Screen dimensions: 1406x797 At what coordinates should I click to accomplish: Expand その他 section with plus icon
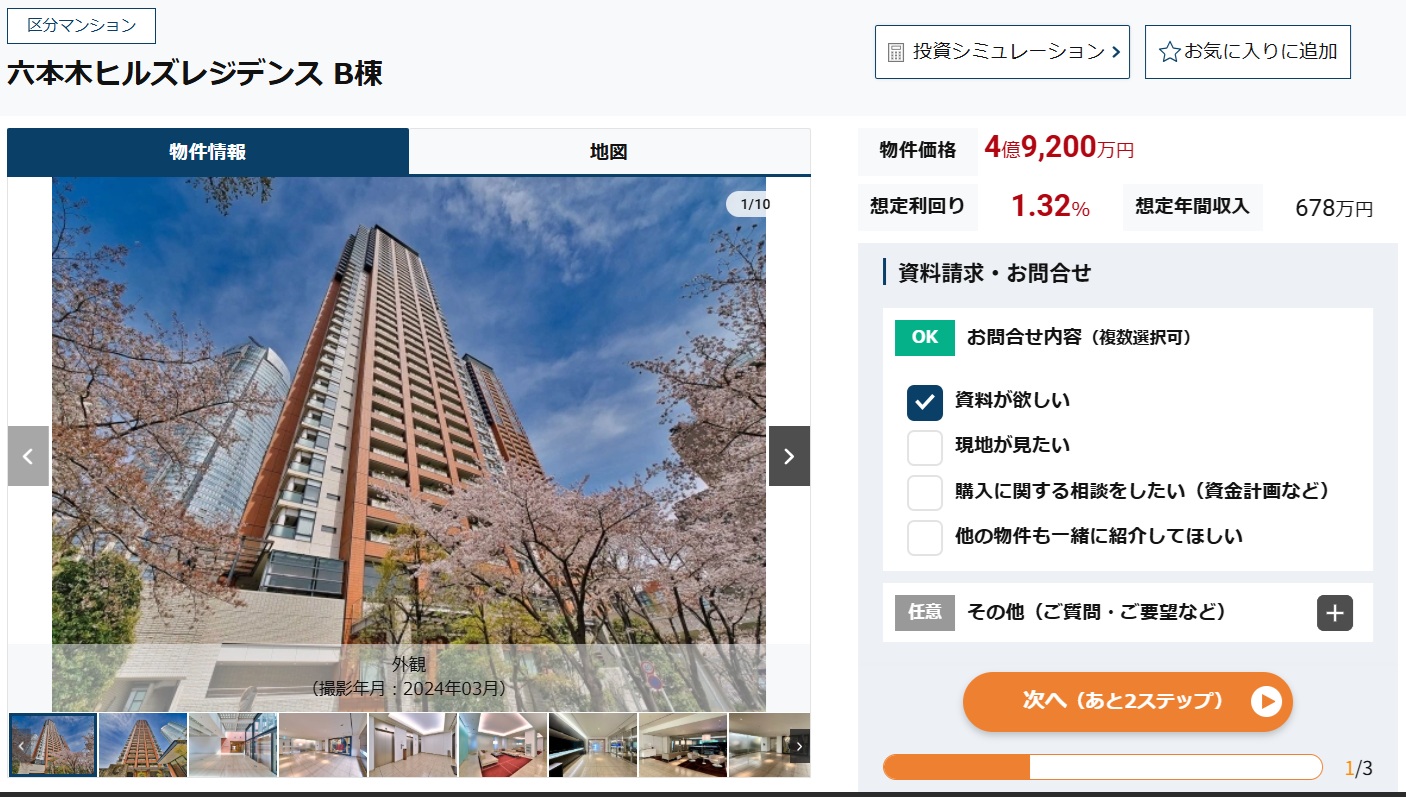(x=1335, y=613)
